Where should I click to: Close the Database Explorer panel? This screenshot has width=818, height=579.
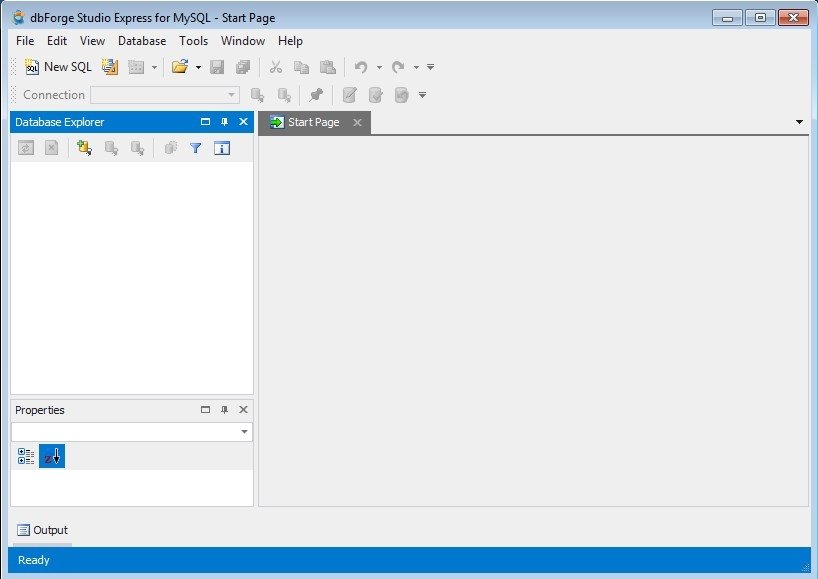[x=243, y=122]
